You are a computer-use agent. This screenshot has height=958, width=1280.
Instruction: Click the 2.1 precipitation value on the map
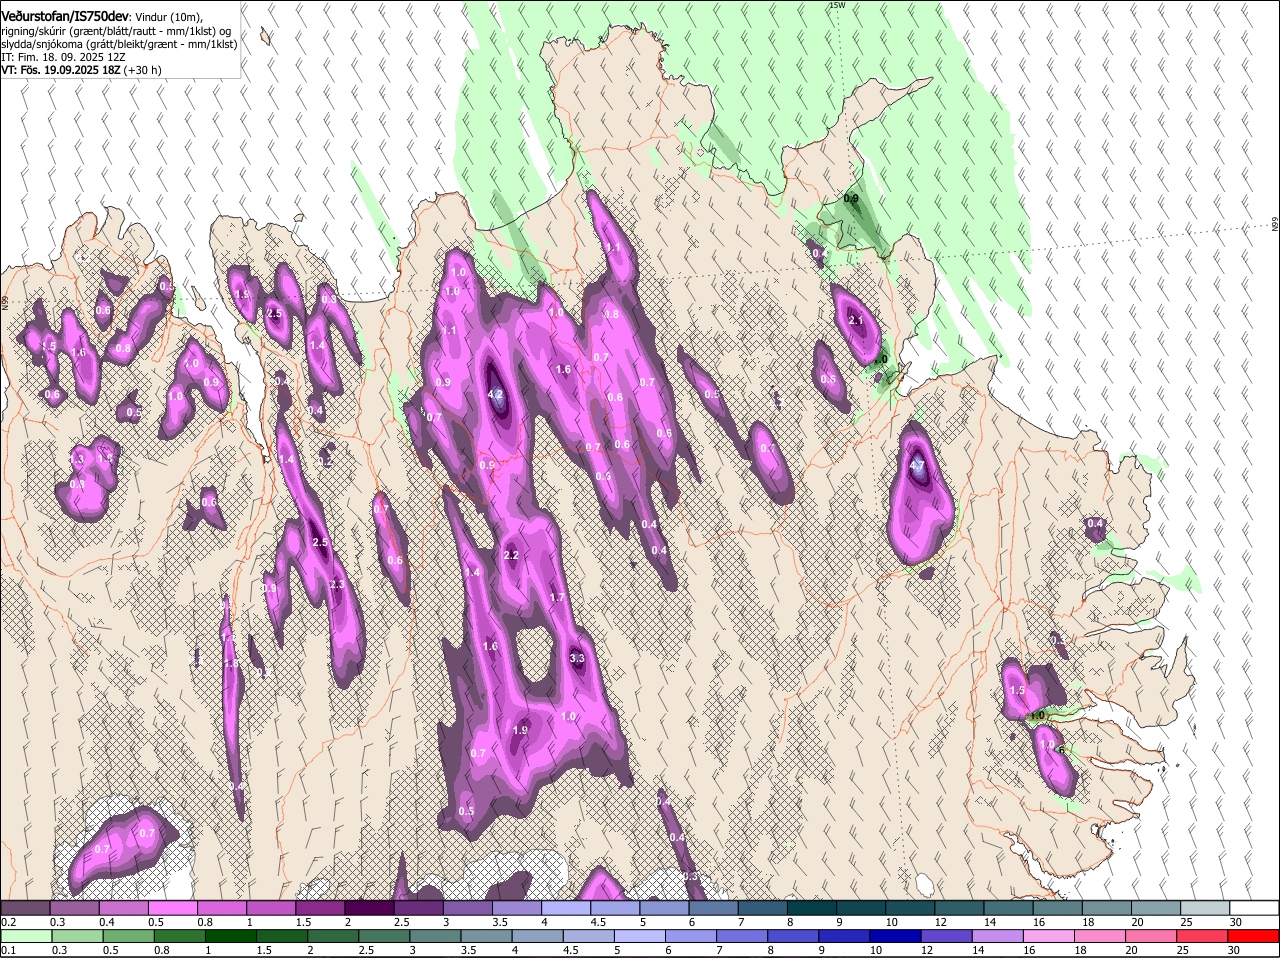pyautogui.click(x=855, y=321)
